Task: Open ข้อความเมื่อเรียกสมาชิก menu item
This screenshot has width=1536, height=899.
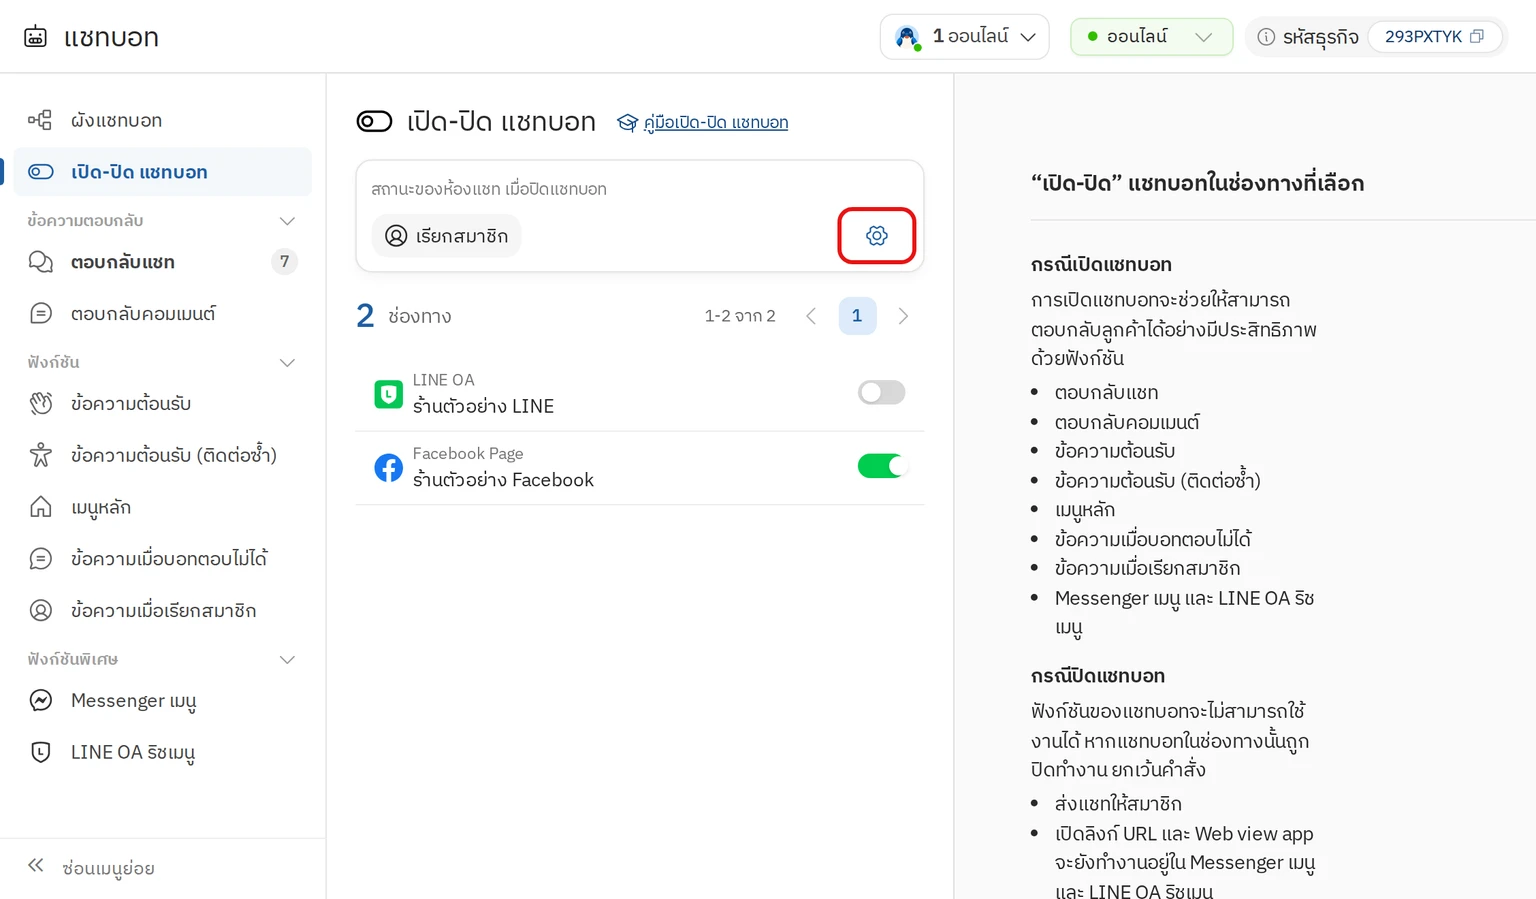Action: pyautogui.click(x=162, y=611)
